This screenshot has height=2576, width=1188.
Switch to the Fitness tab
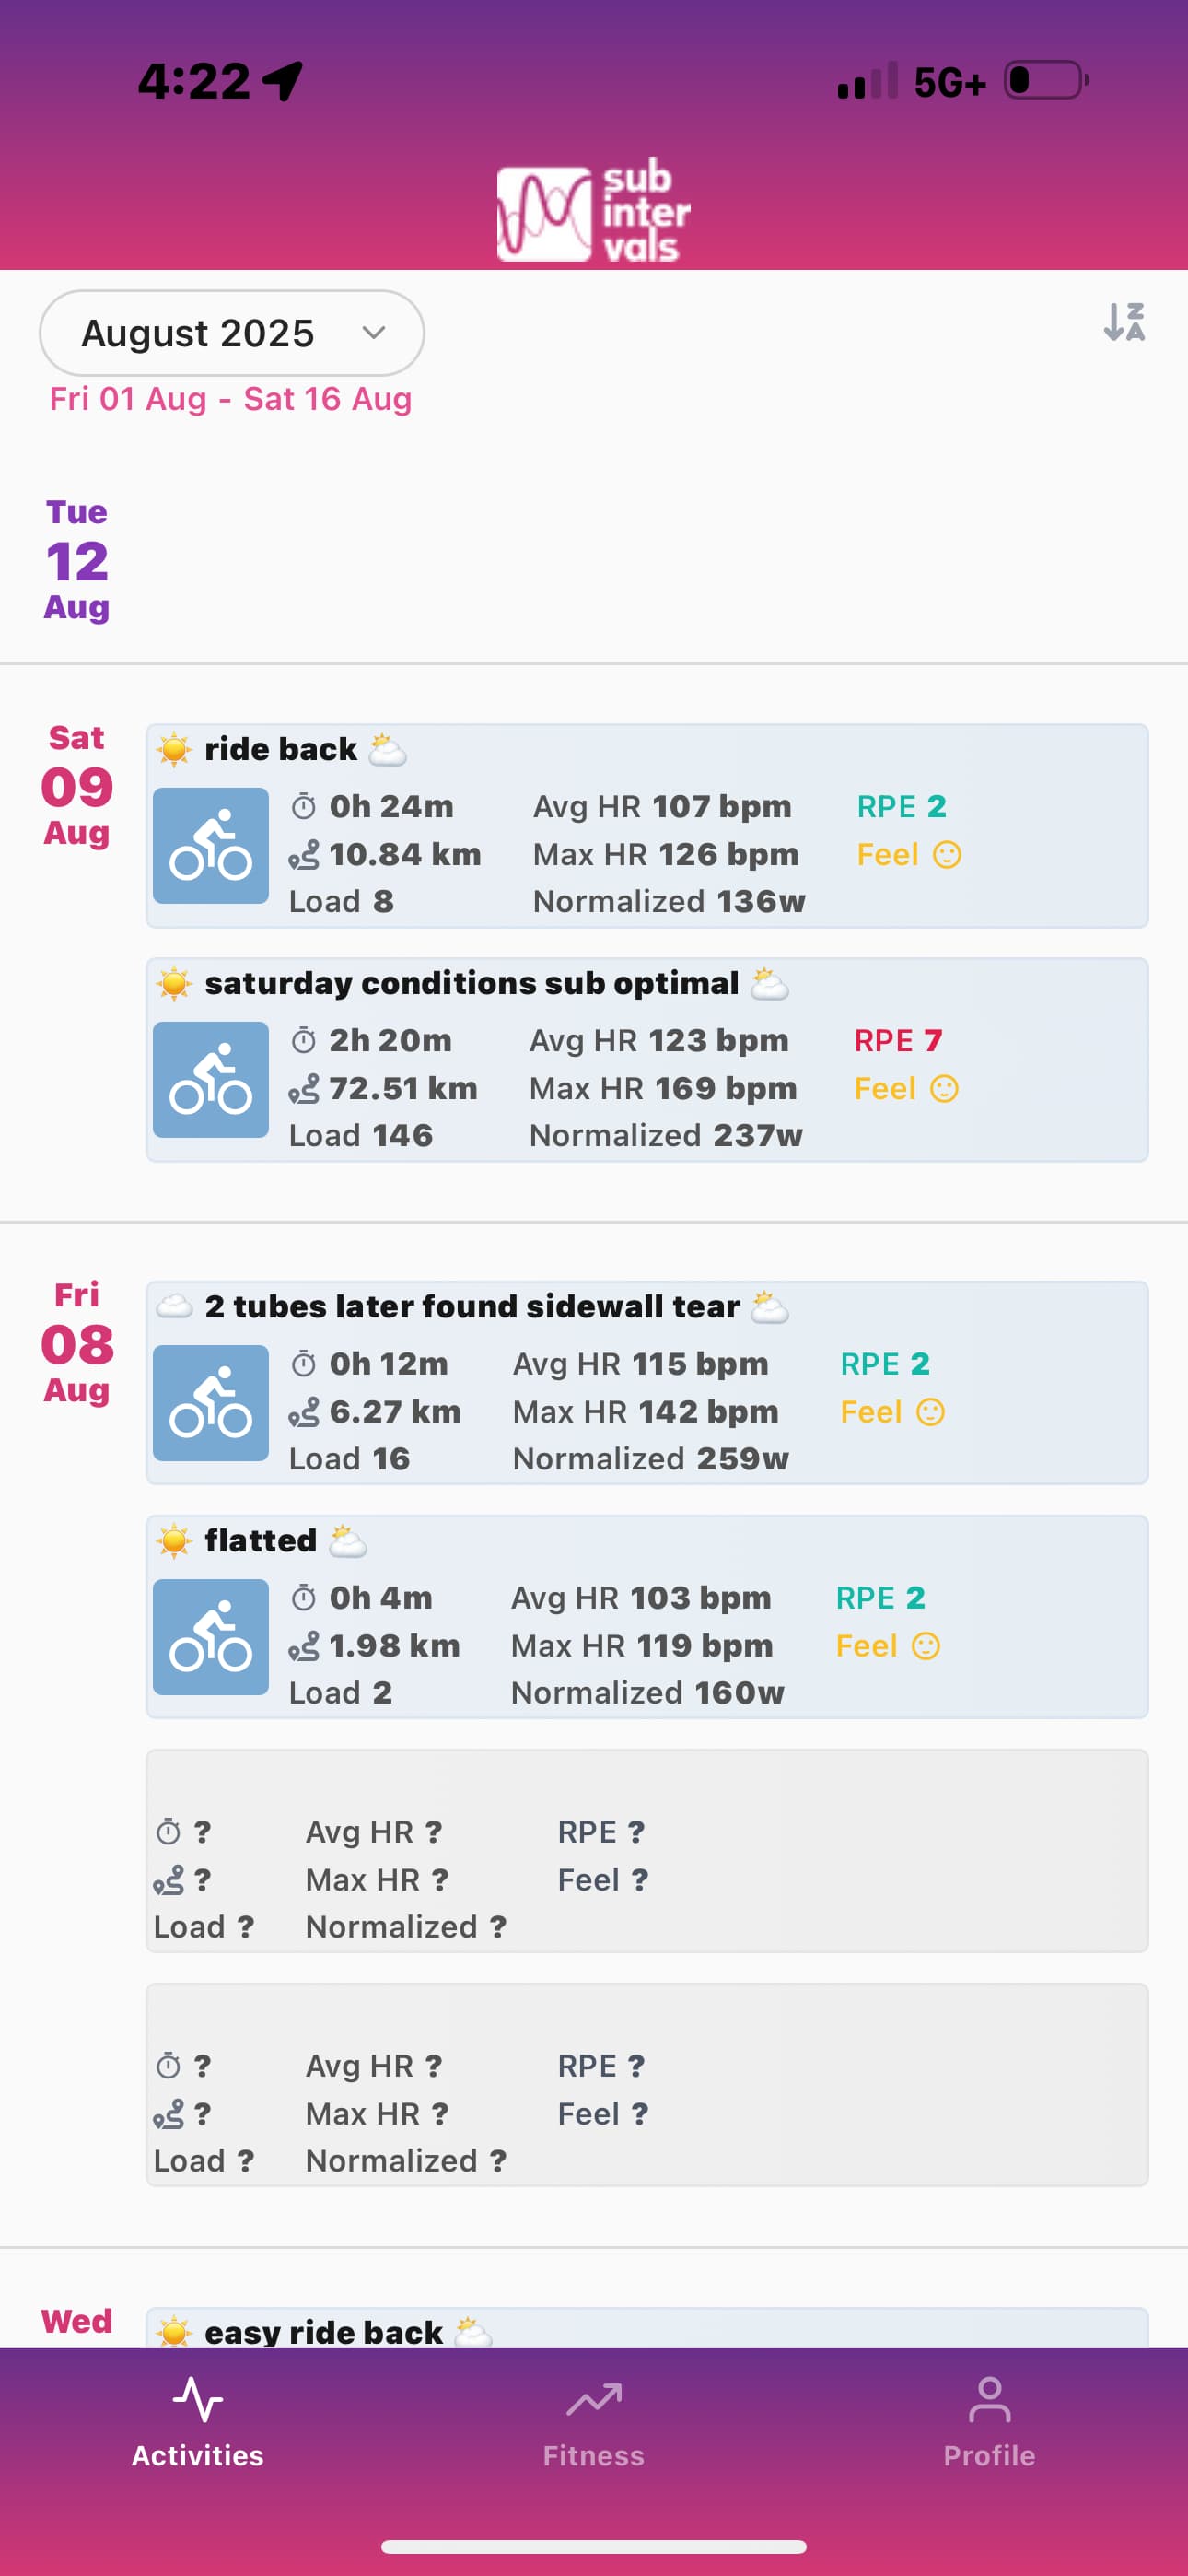pyautogui.click(x=594, y=2422)
